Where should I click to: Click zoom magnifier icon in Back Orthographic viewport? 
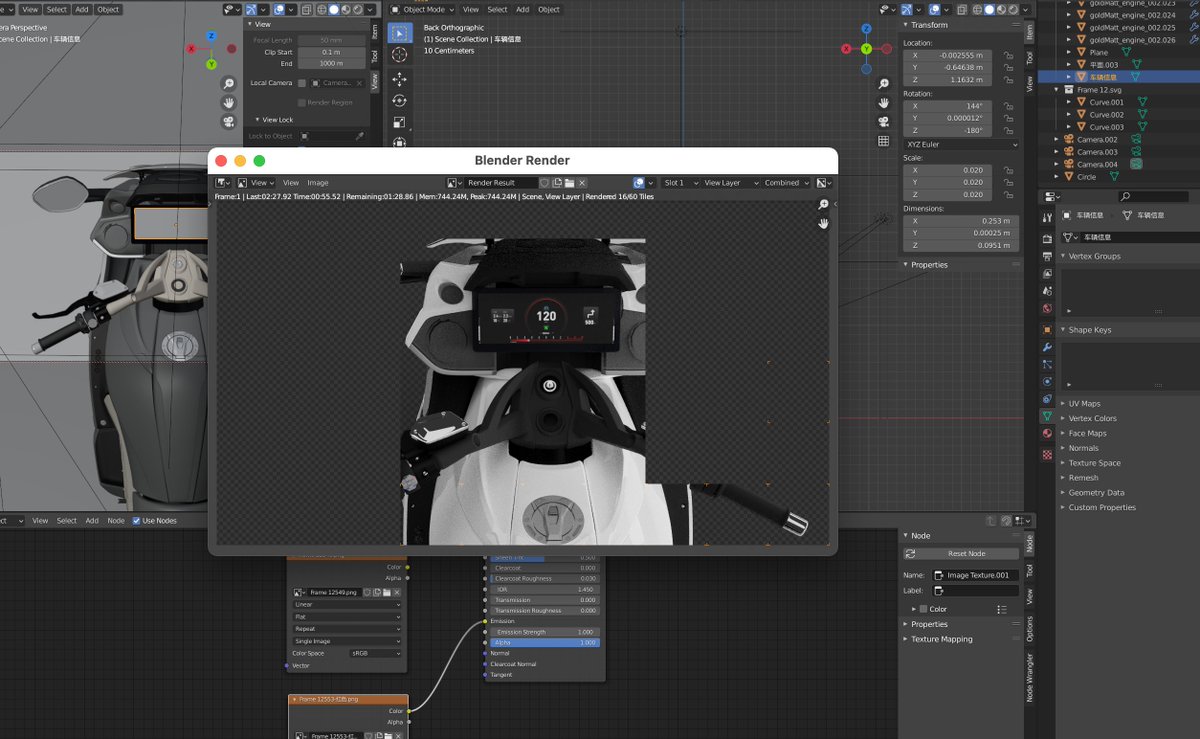(x=883, y=84)
